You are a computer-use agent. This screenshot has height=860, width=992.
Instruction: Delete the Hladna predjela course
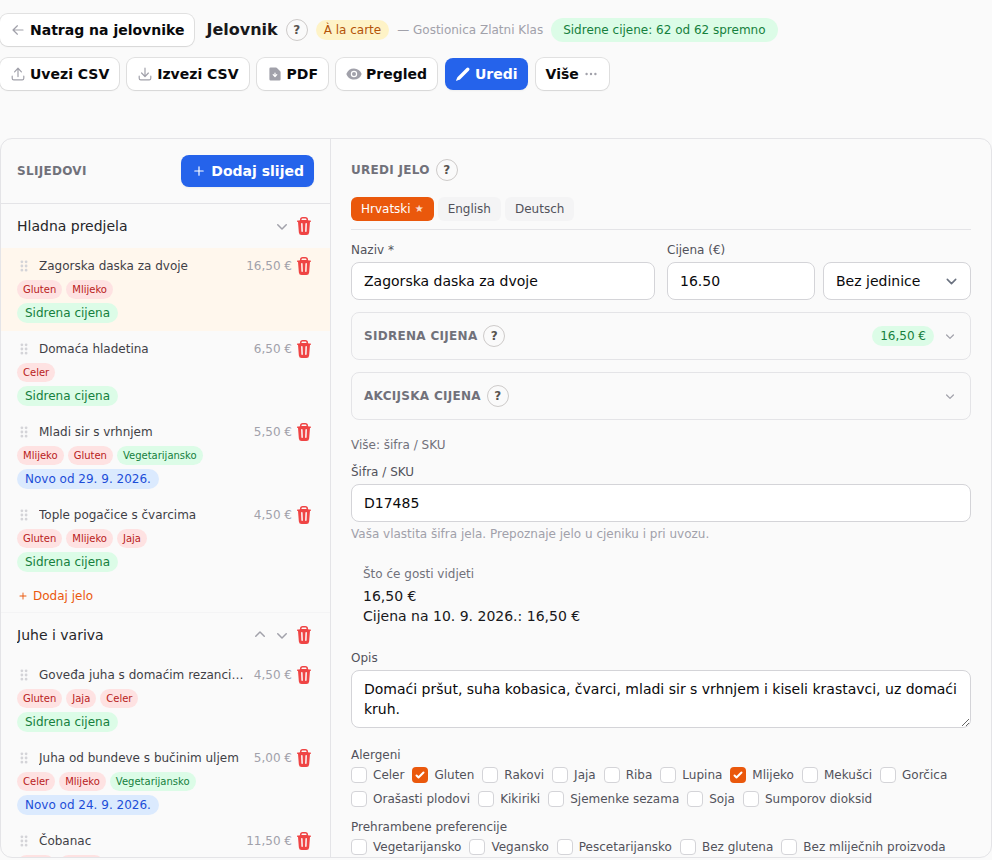[x=304, y=227]
